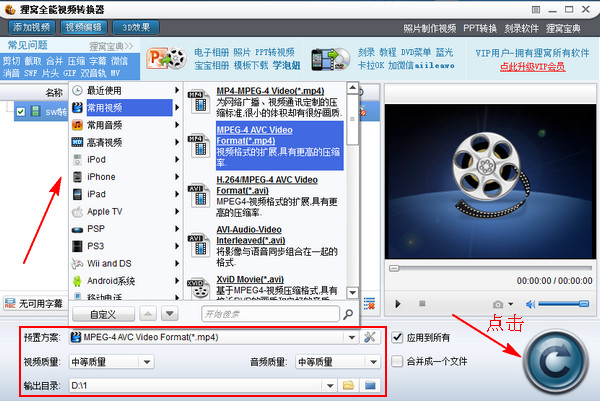Expand the Wii and DS submenu arrow

point(177,263)
